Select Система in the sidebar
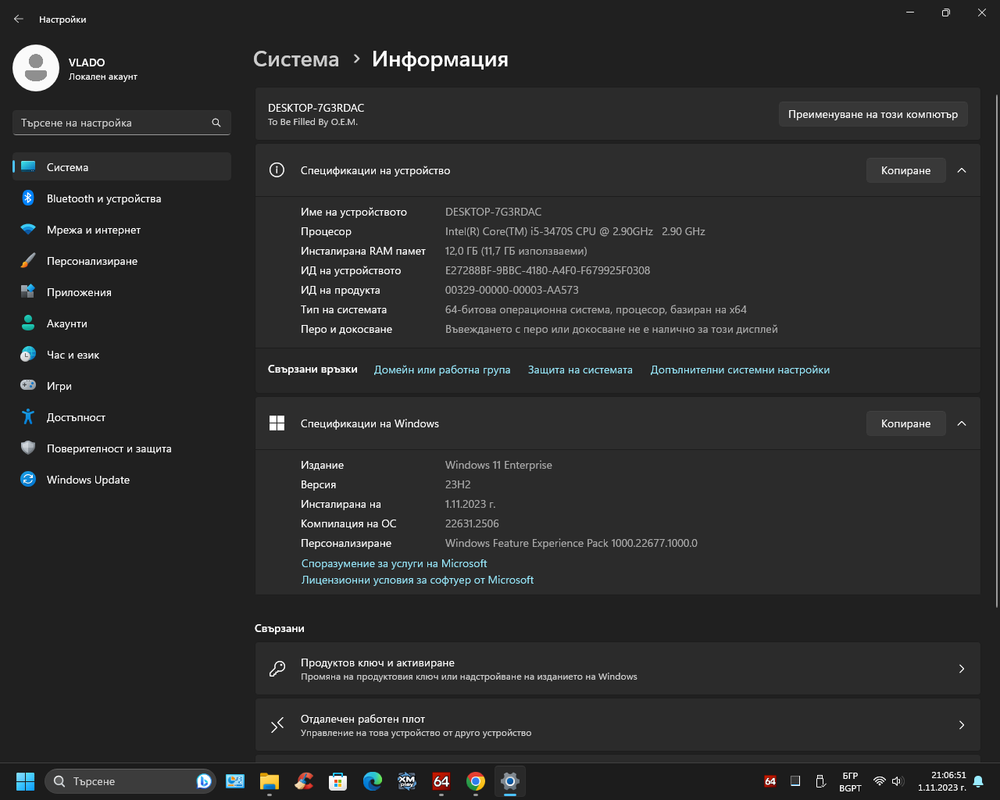Screen dimensions: 1000x800 122,167
